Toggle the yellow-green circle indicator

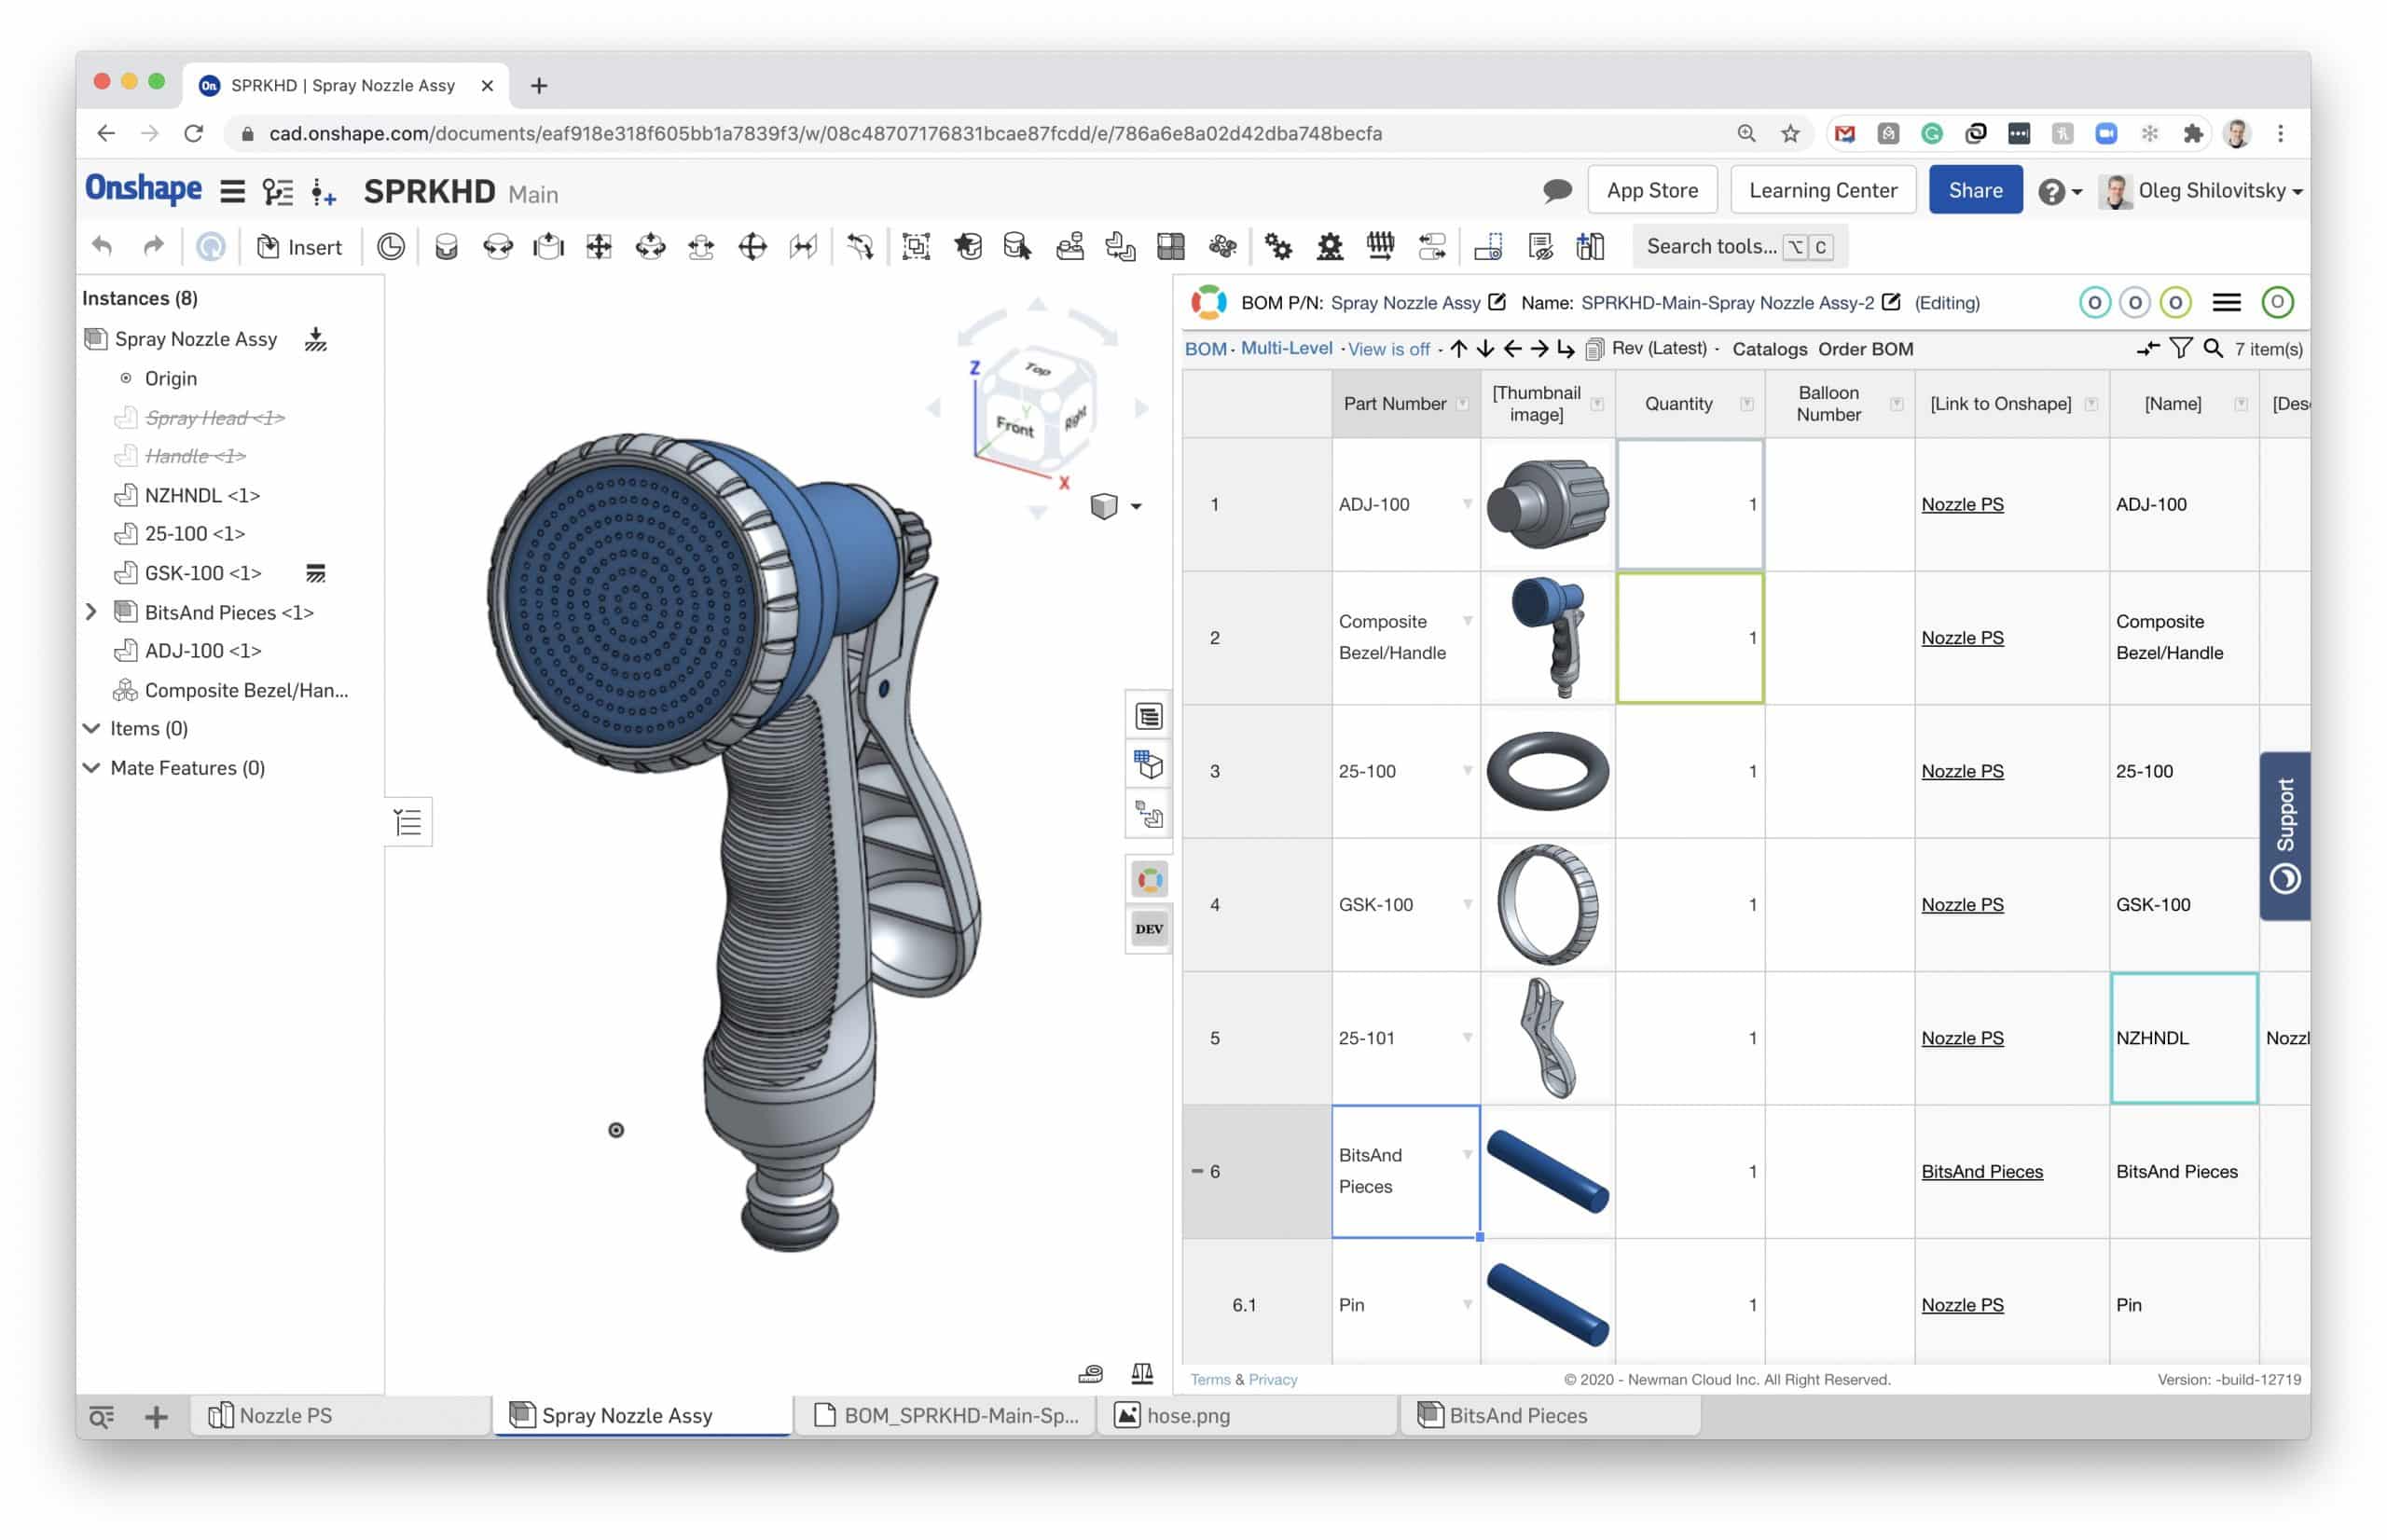pos(2175,302)
